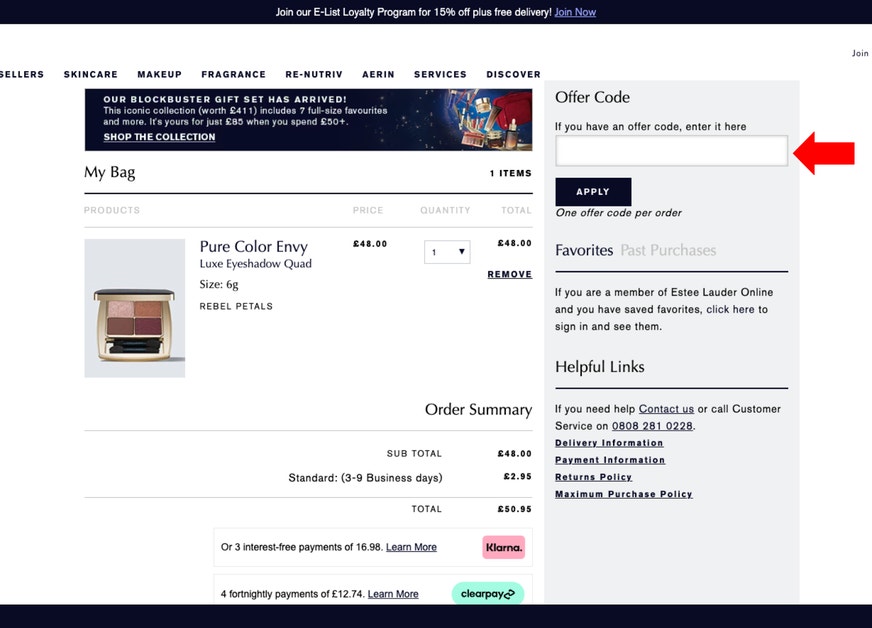Screen dimensions: 872x628
Task: Remove Pure Color Envy from bag
Action: click(509, 274)
